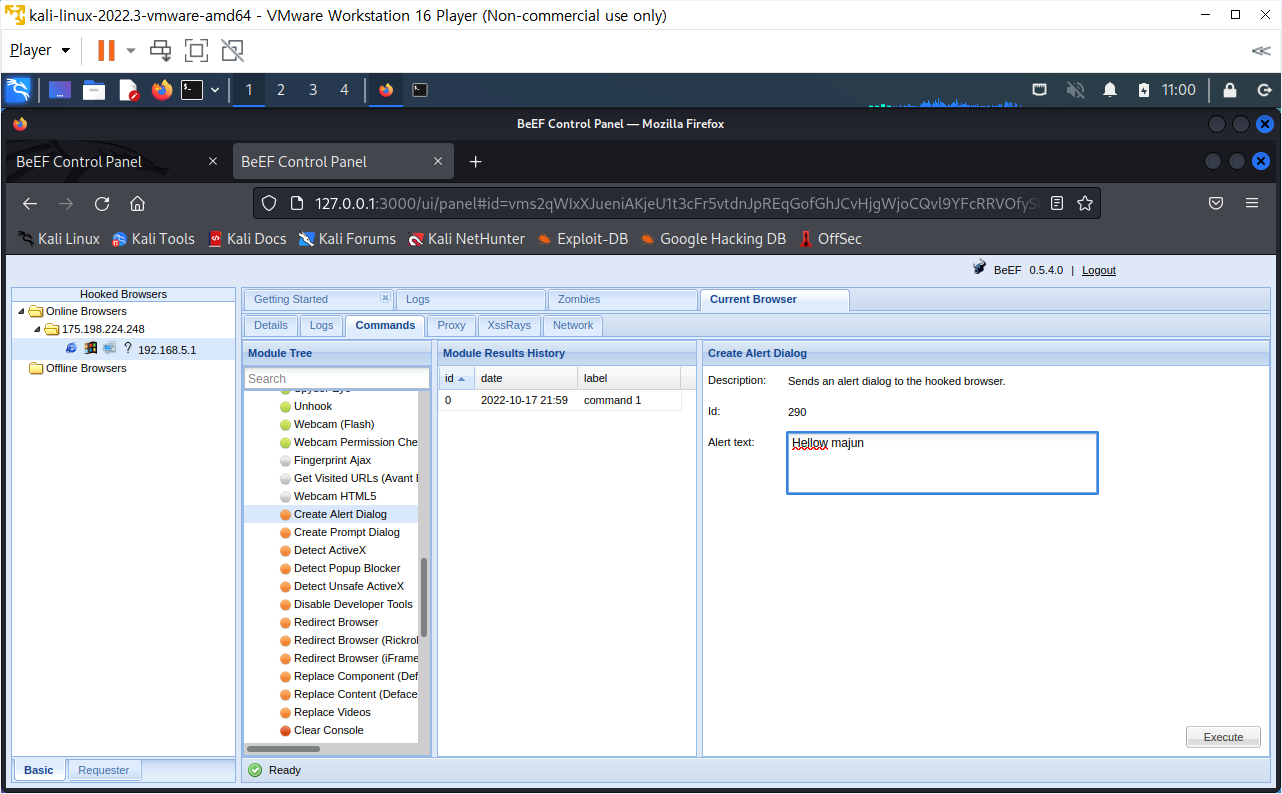
Task: Select Detect Popup Blocker module
Action: pos(346,568)
